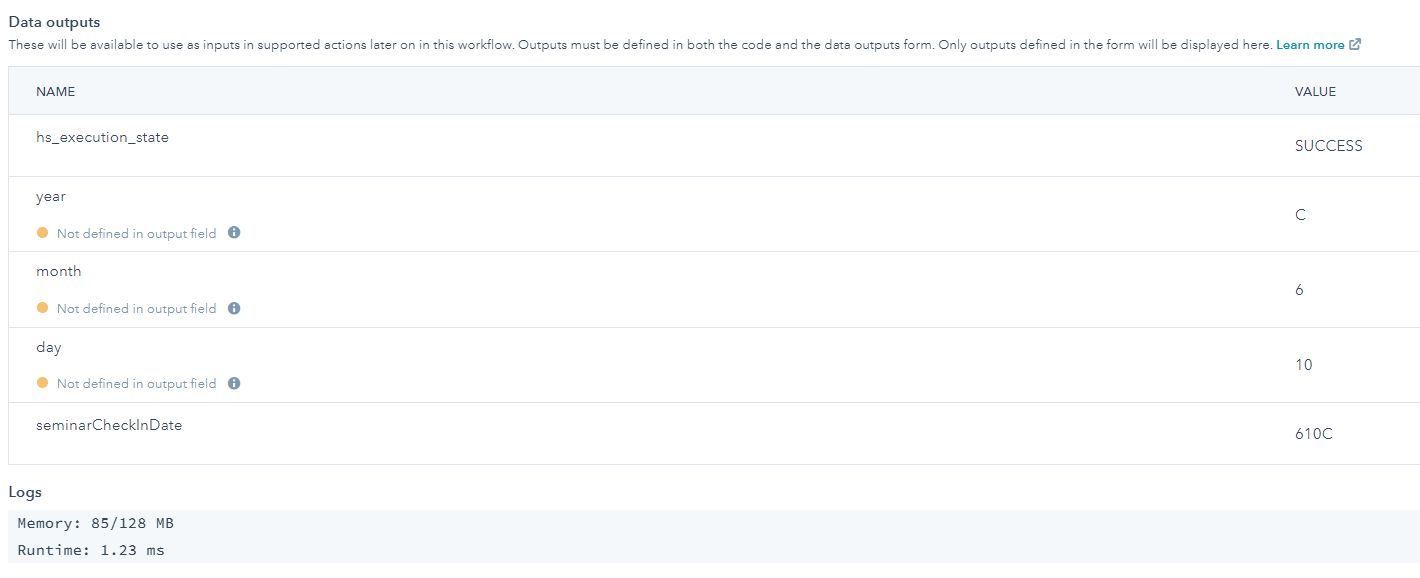Screen dimensions: 1420x578
Task: Select the year output label
Action: [50, 196]
